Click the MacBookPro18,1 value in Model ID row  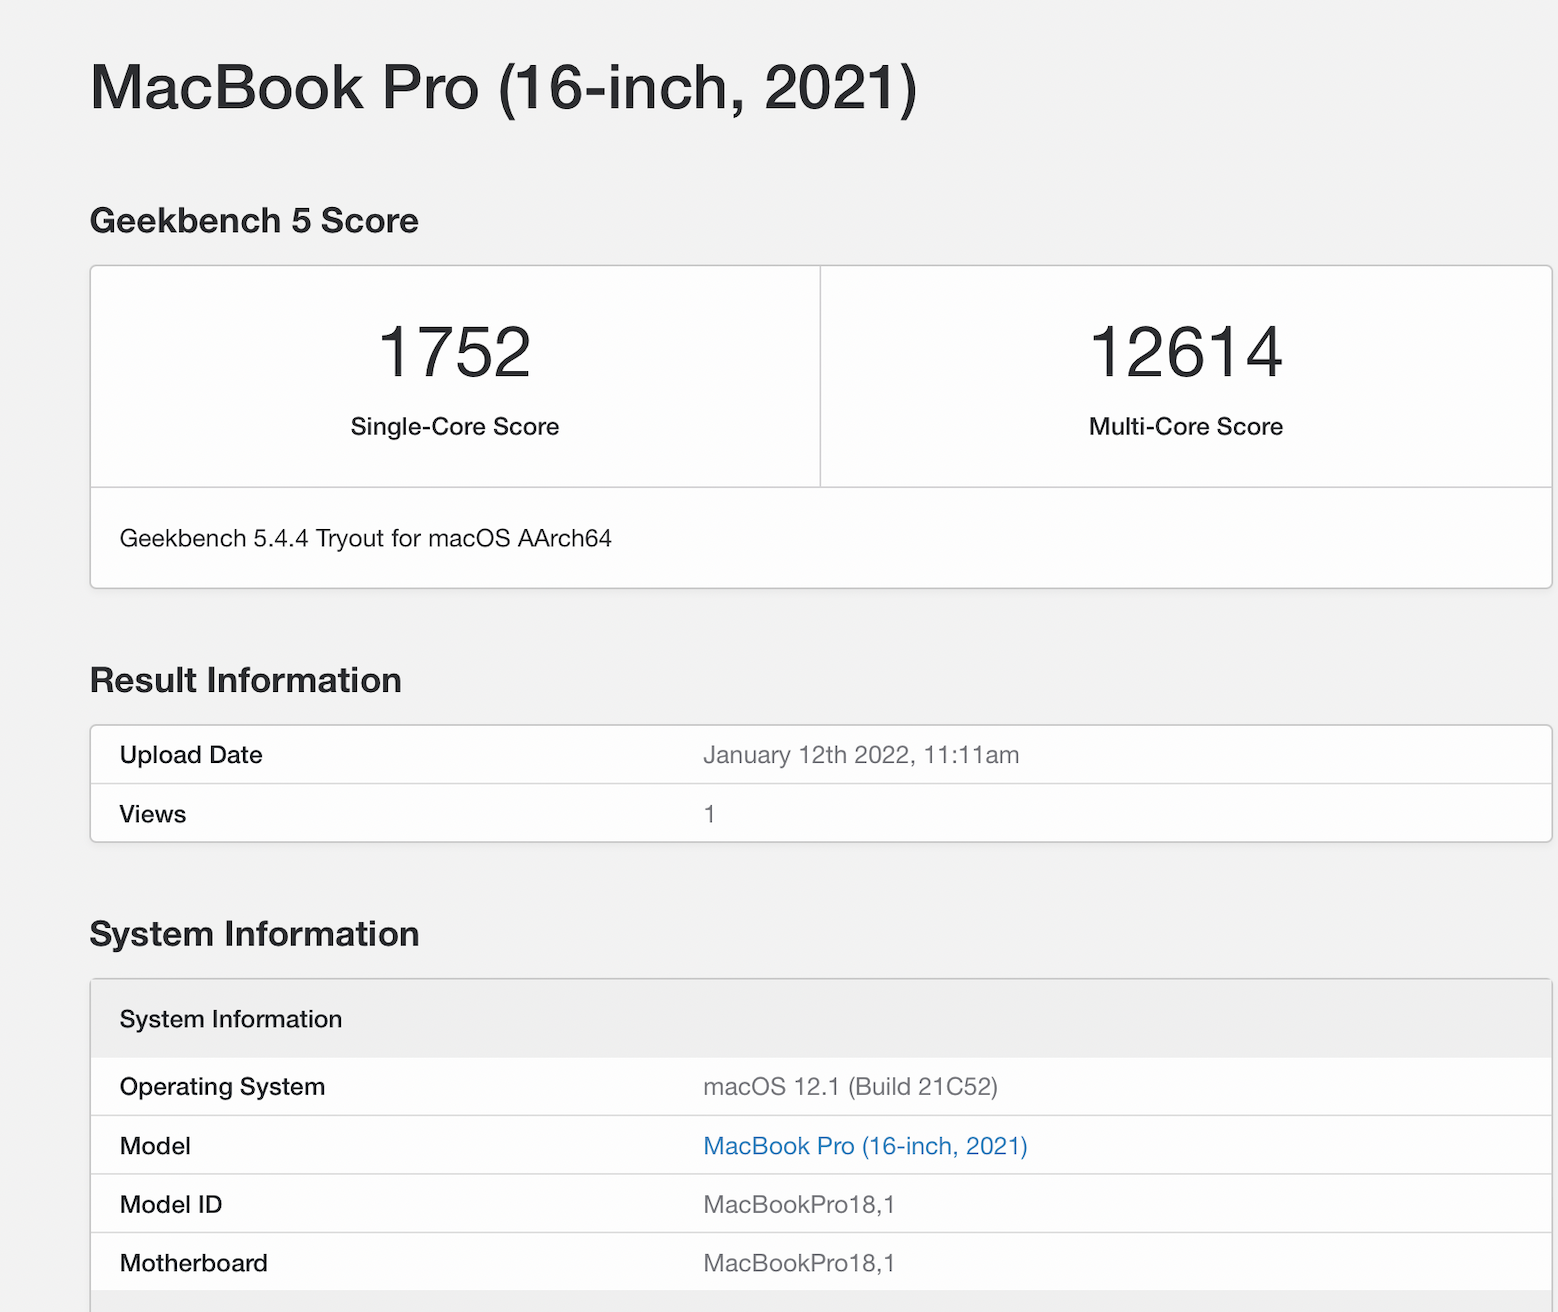(799, 1205)
